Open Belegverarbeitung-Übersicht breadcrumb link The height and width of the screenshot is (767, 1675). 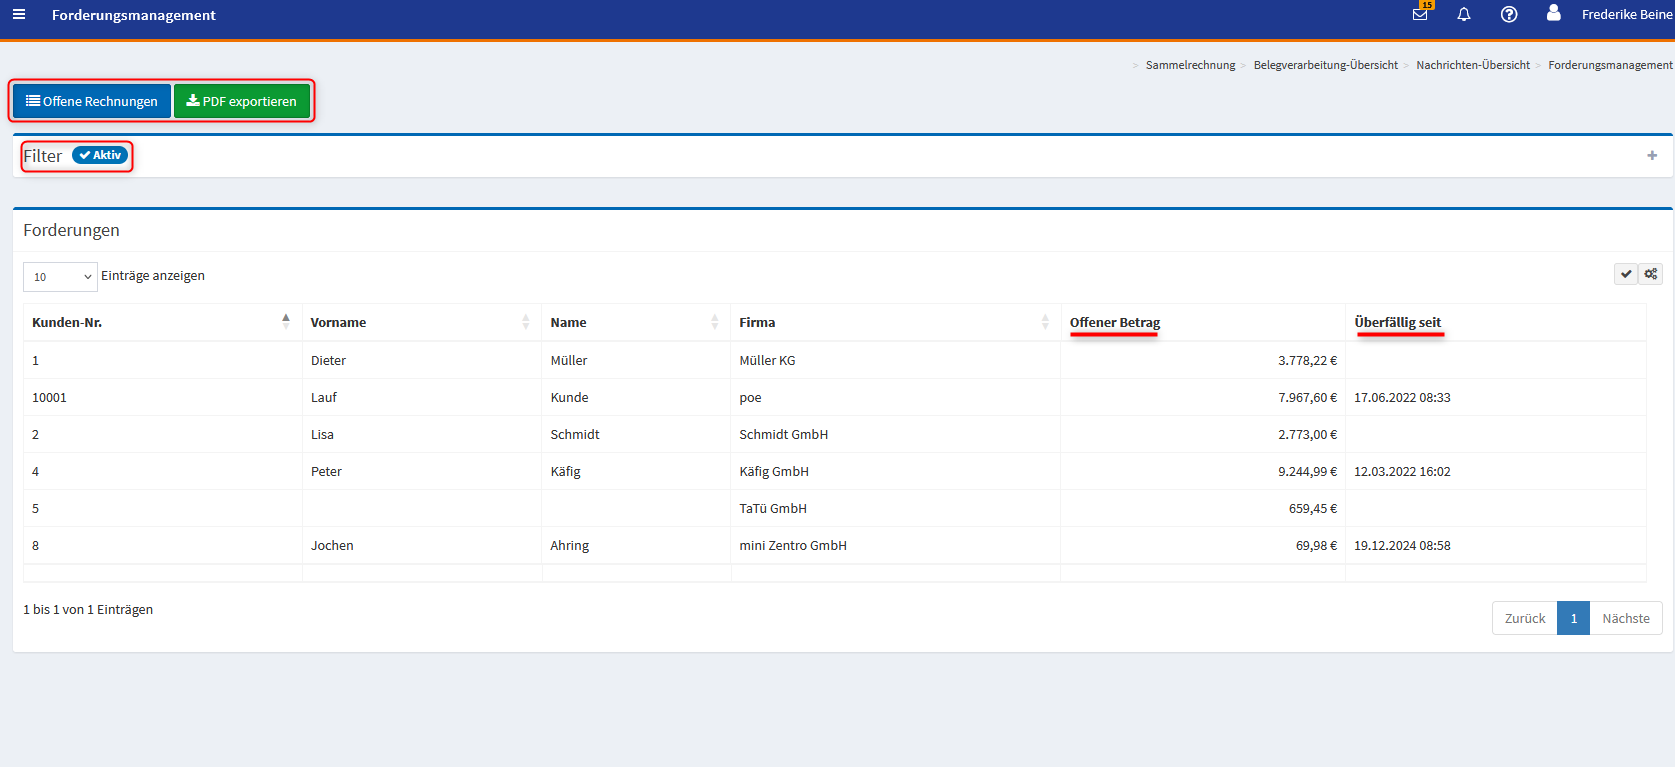(1325, 65)
